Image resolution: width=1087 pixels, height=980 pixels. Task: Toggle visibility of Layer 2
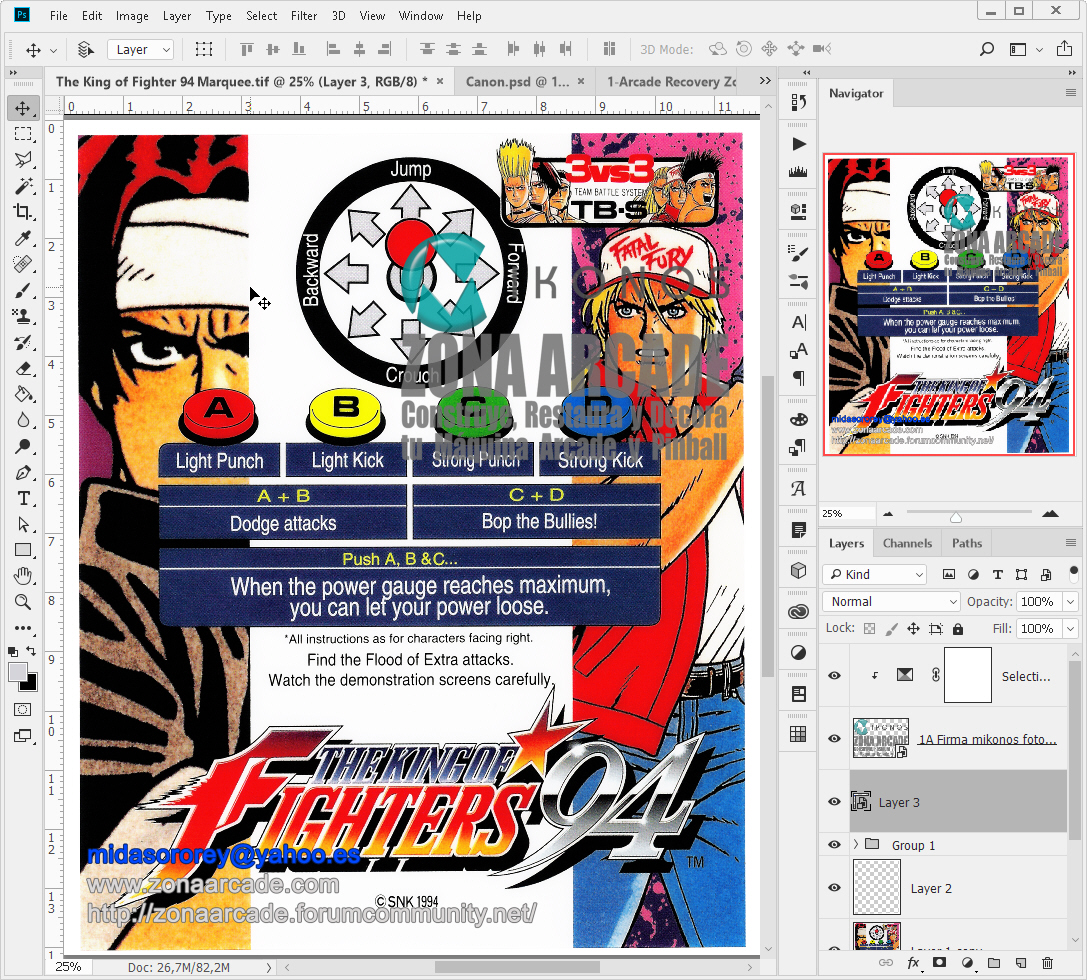click(833, 888)
